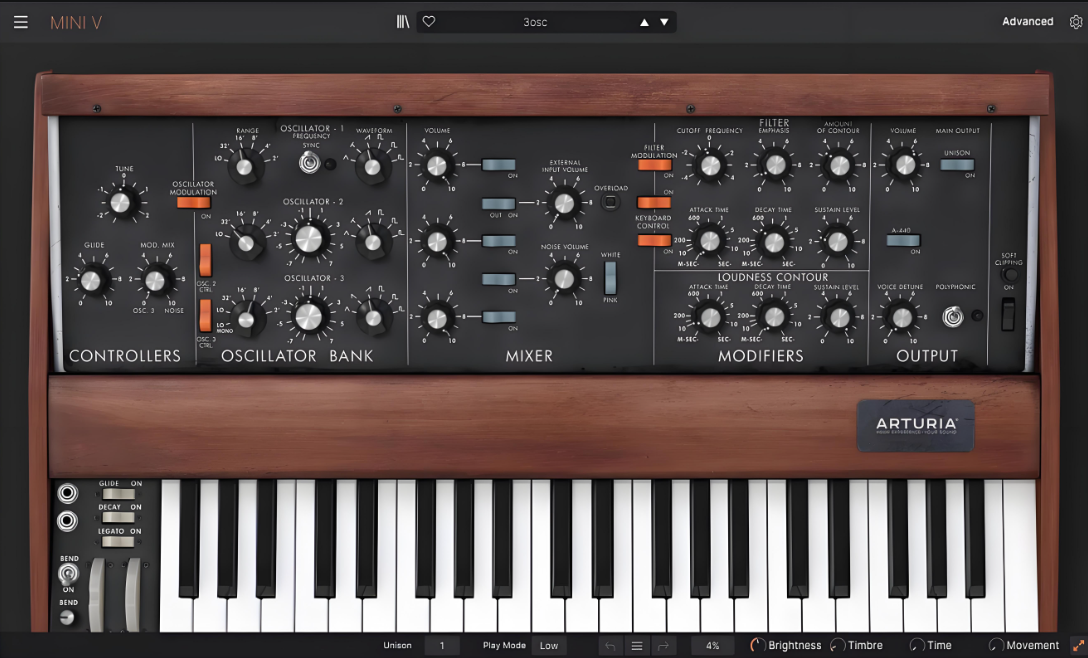Screen dimensions: 1088x658
Task: Click the Cutoff Frequency knob
Action: [711, 165]
